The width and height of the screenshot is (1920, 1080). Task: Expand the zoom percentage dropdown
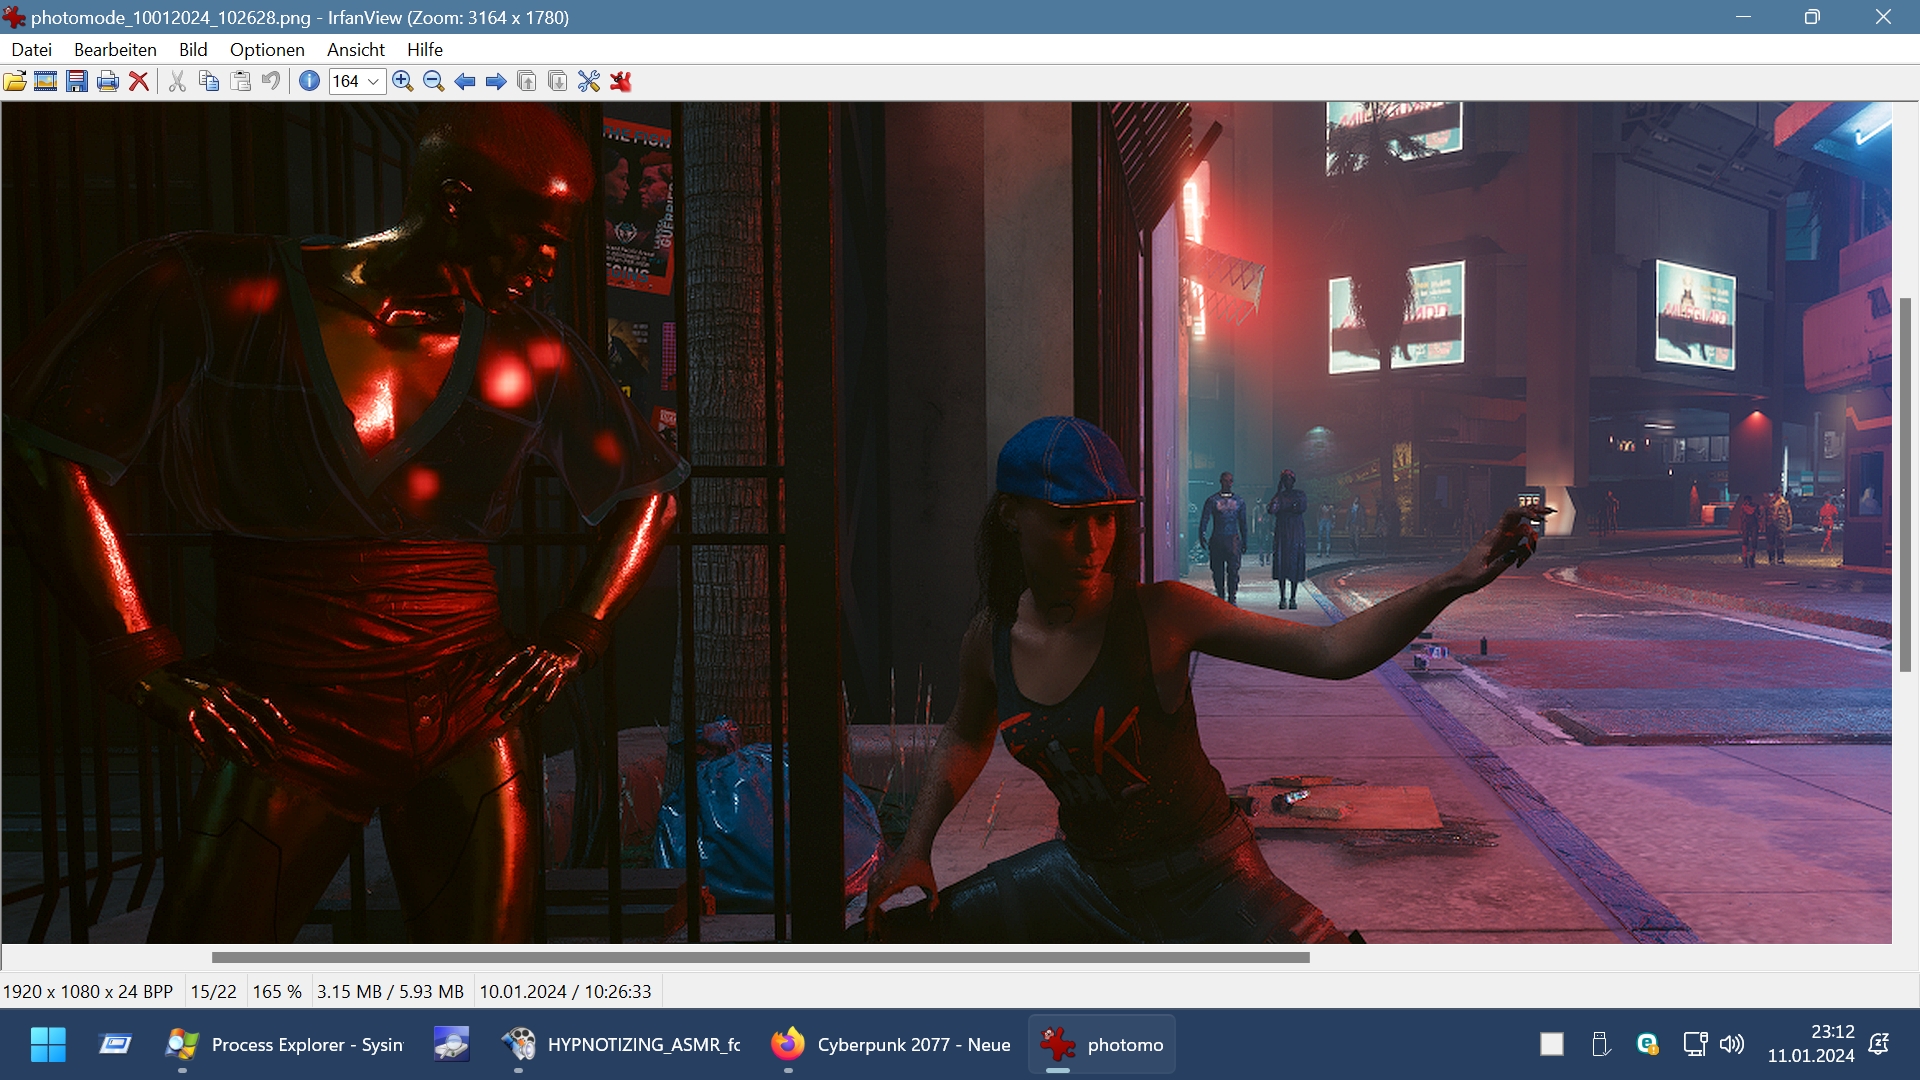[x=373, y=82]
